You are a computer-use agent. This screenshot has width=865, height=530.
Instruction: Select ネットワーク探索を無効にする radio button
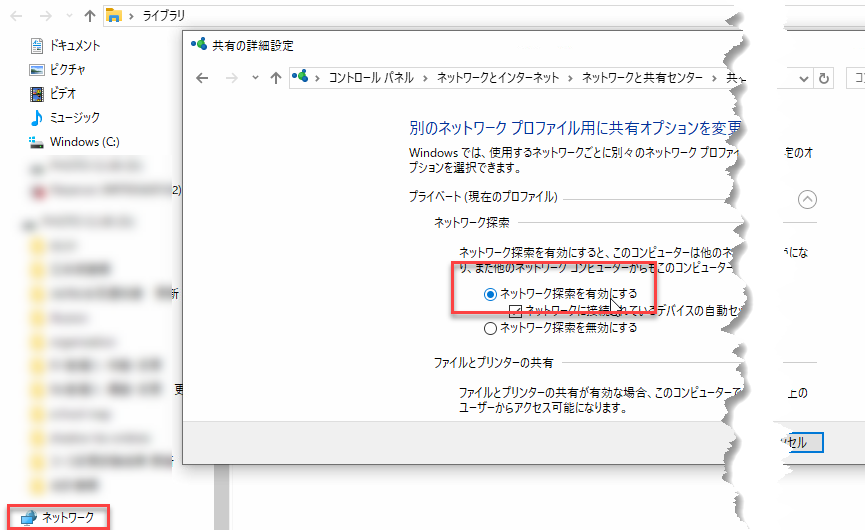[490, 327]
